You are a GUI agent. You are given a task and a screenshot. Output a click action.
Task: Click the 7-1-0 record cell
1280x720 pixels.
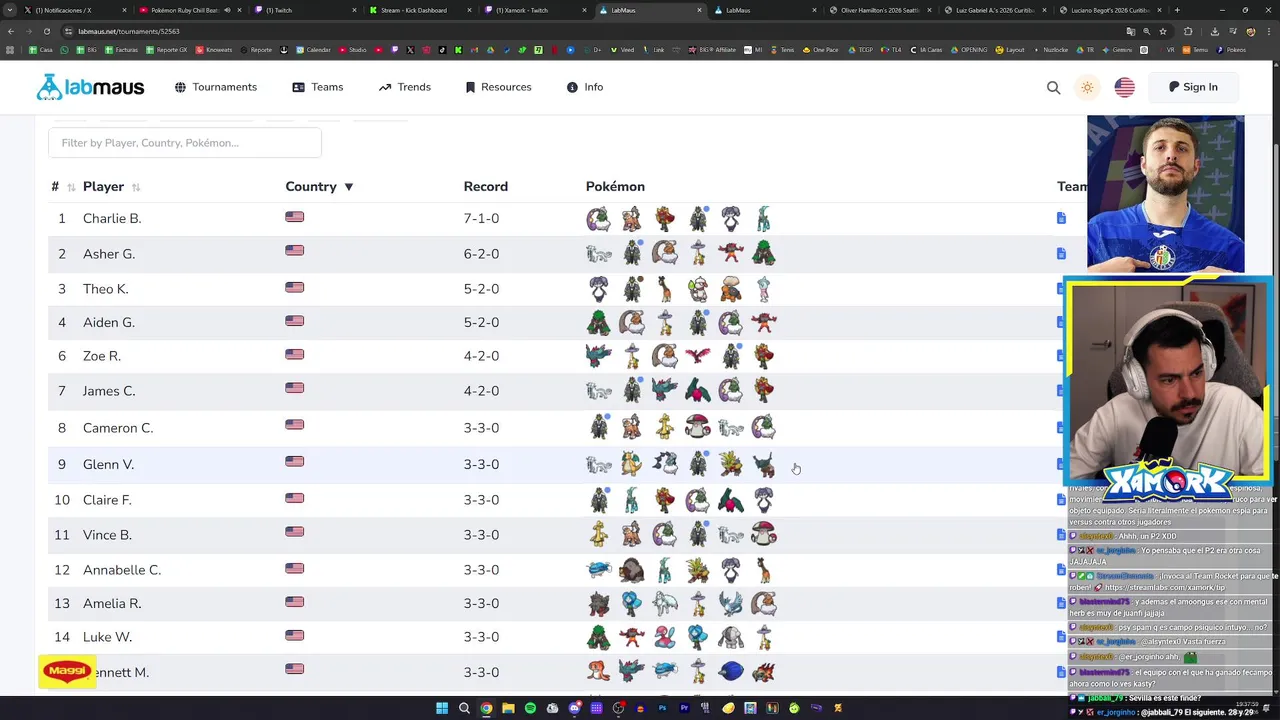click(x=481, y=218)
